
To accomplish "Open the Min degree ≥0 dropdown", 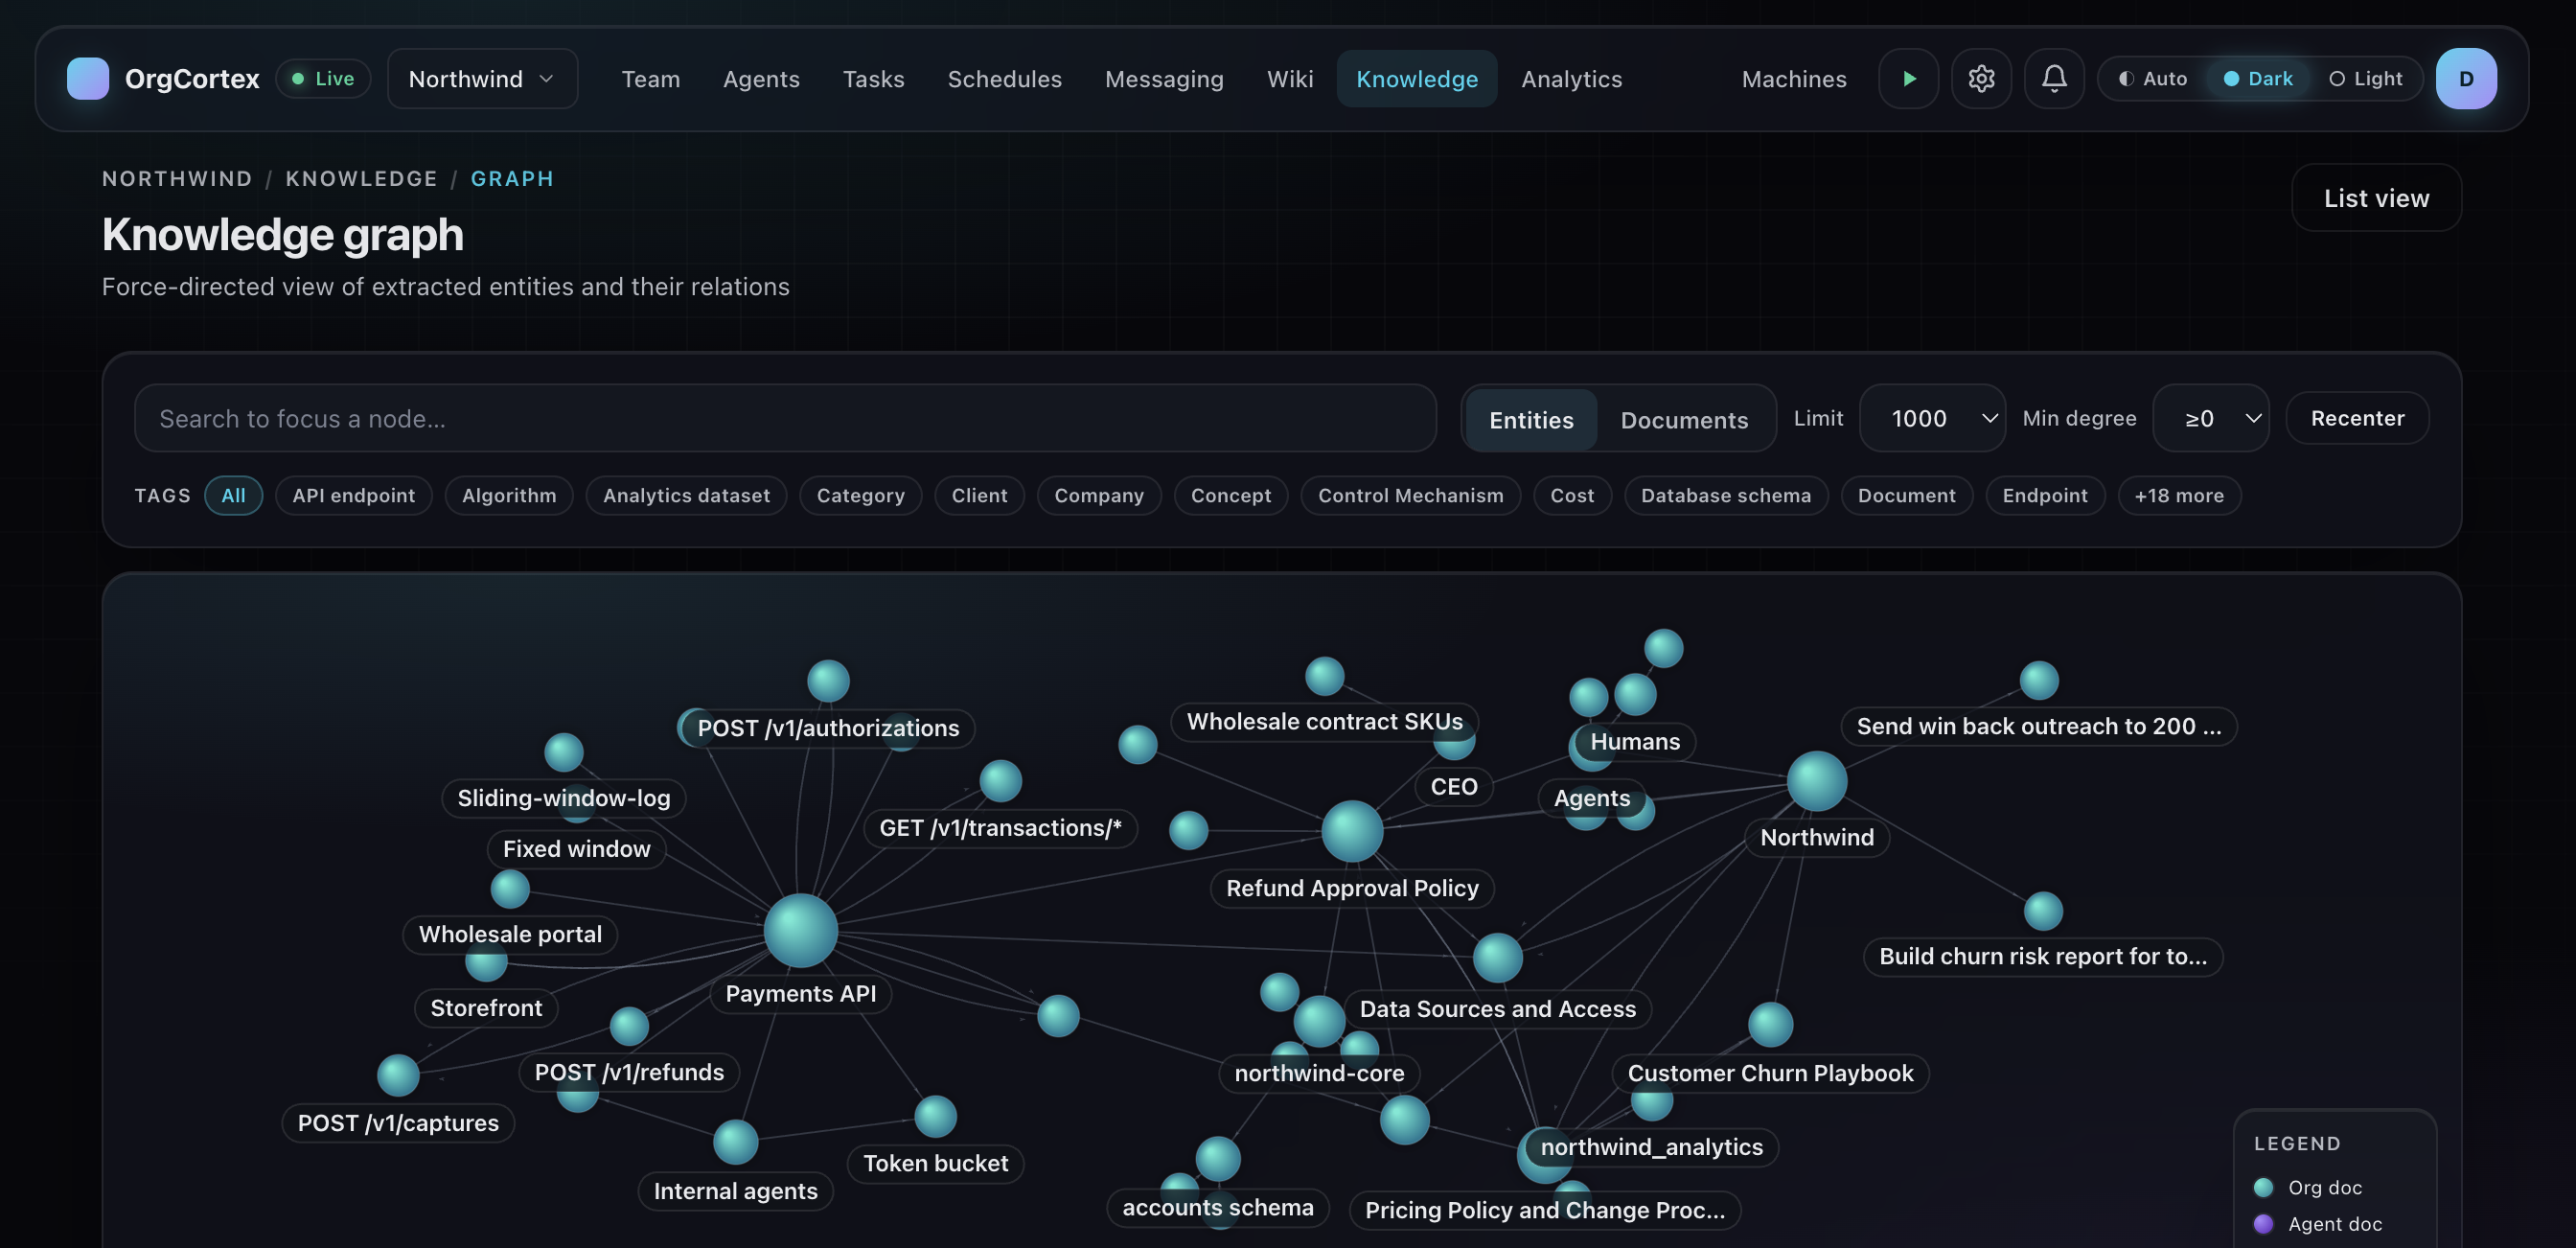I will (x=2210, y=418).
